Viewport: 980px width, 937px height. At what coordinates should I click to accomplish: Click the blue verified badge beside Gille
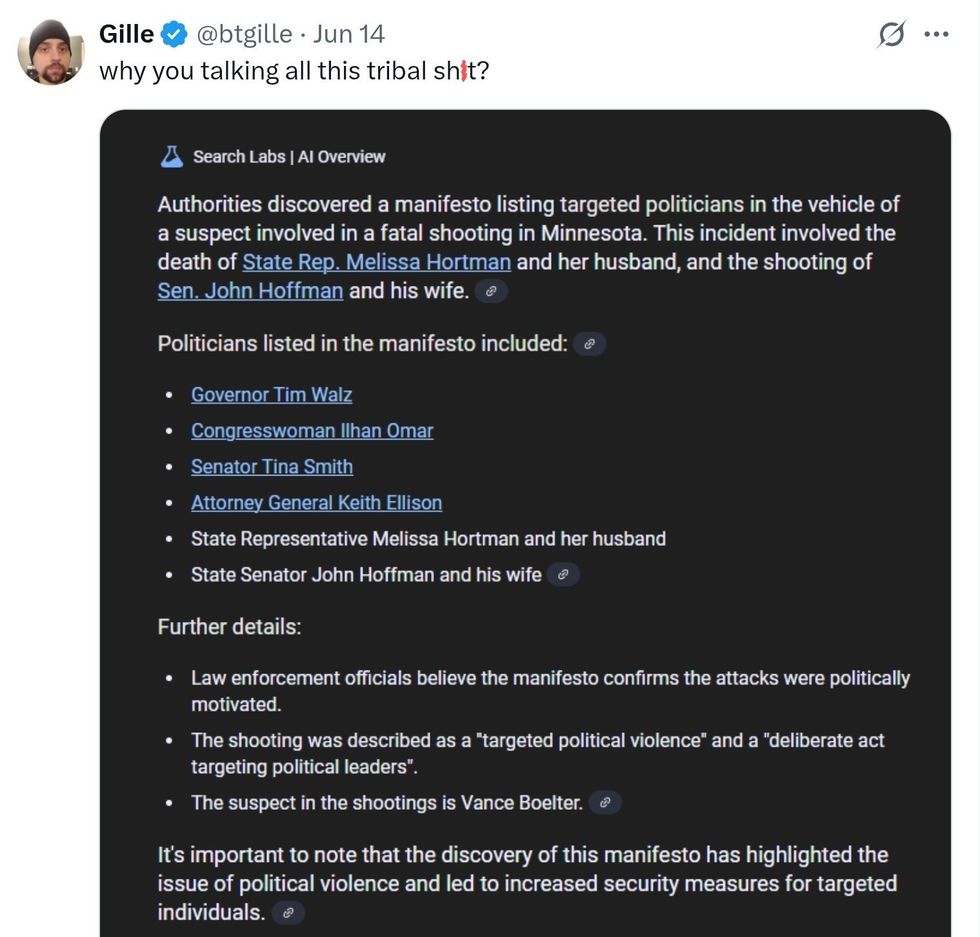point(174,35)
